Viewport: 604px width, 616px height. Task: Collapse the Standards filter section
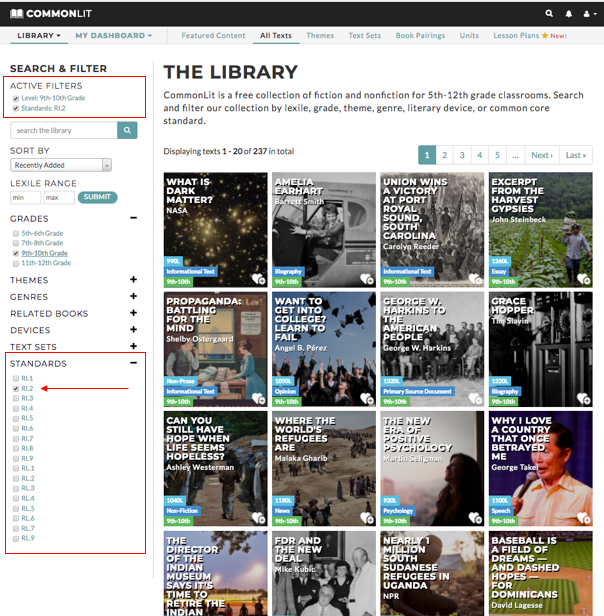point(134,363)
